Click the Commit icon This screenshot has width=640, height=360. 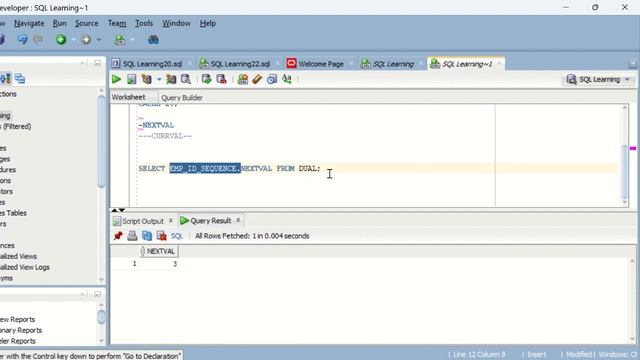click(x=207, y=79)
